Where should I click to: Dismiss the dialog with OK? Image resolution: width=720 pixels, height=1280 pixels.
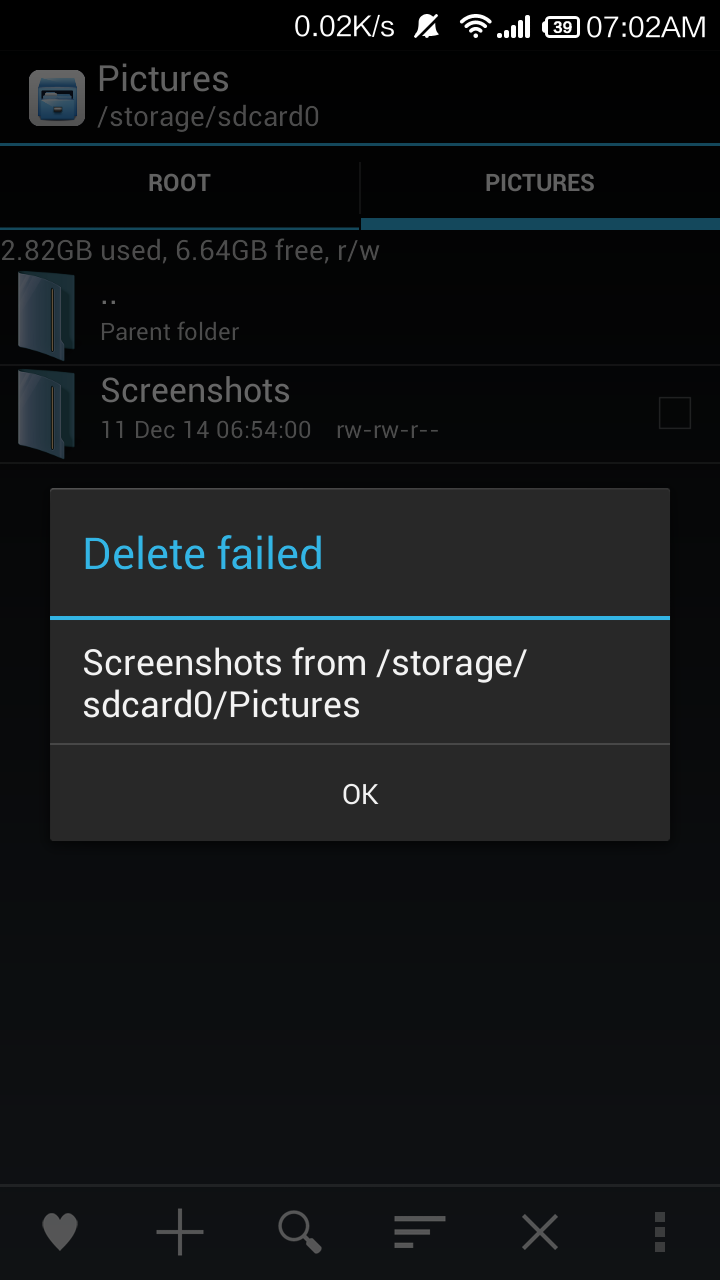360,793
